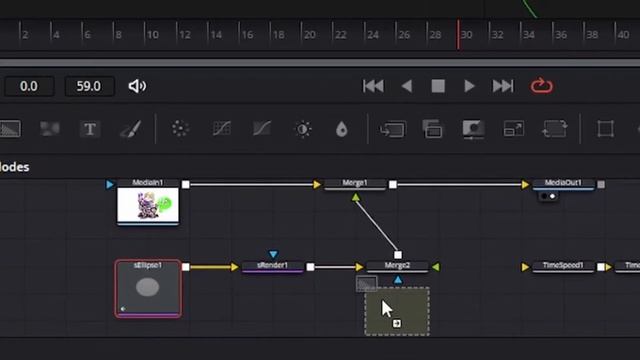Jump to last frame
Viewport: 640px width, 360px height.
(503, 86)
